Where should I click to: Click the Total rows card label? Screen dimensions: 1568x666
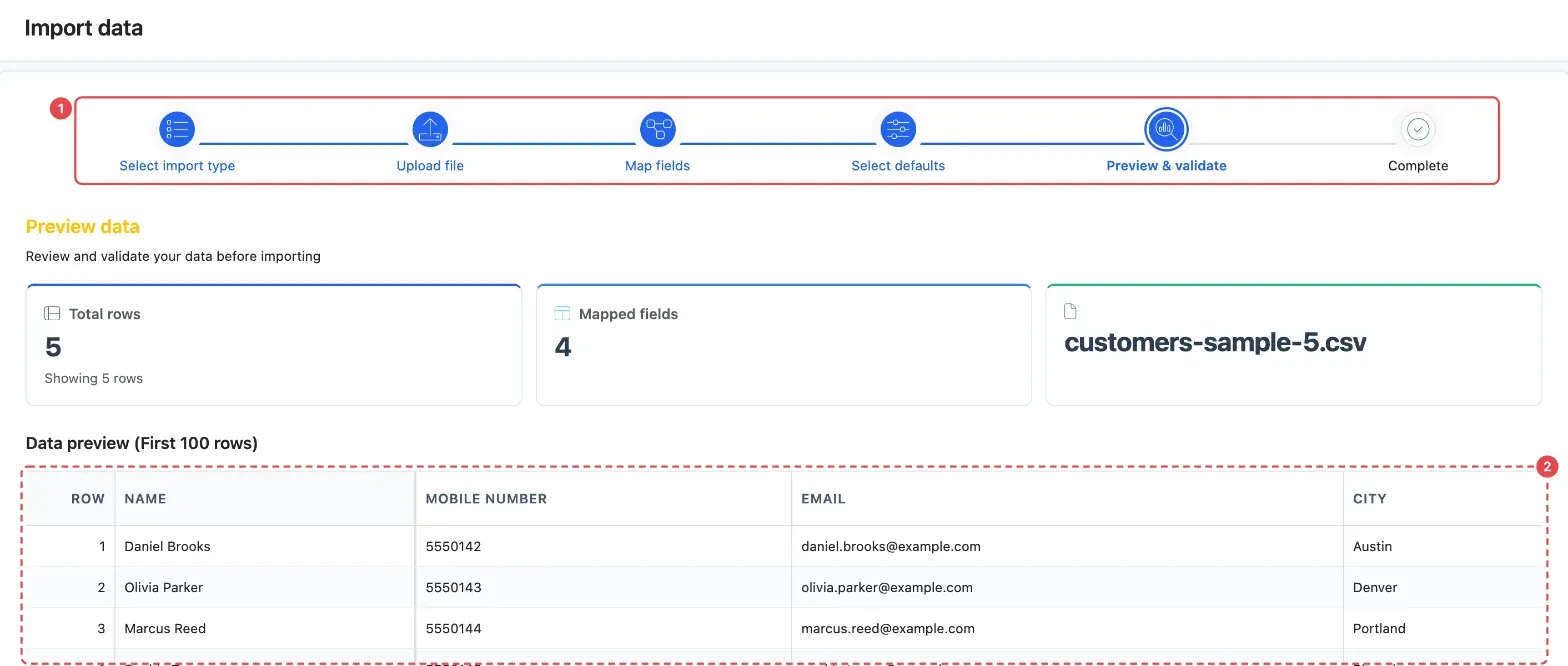click(105, 314)
